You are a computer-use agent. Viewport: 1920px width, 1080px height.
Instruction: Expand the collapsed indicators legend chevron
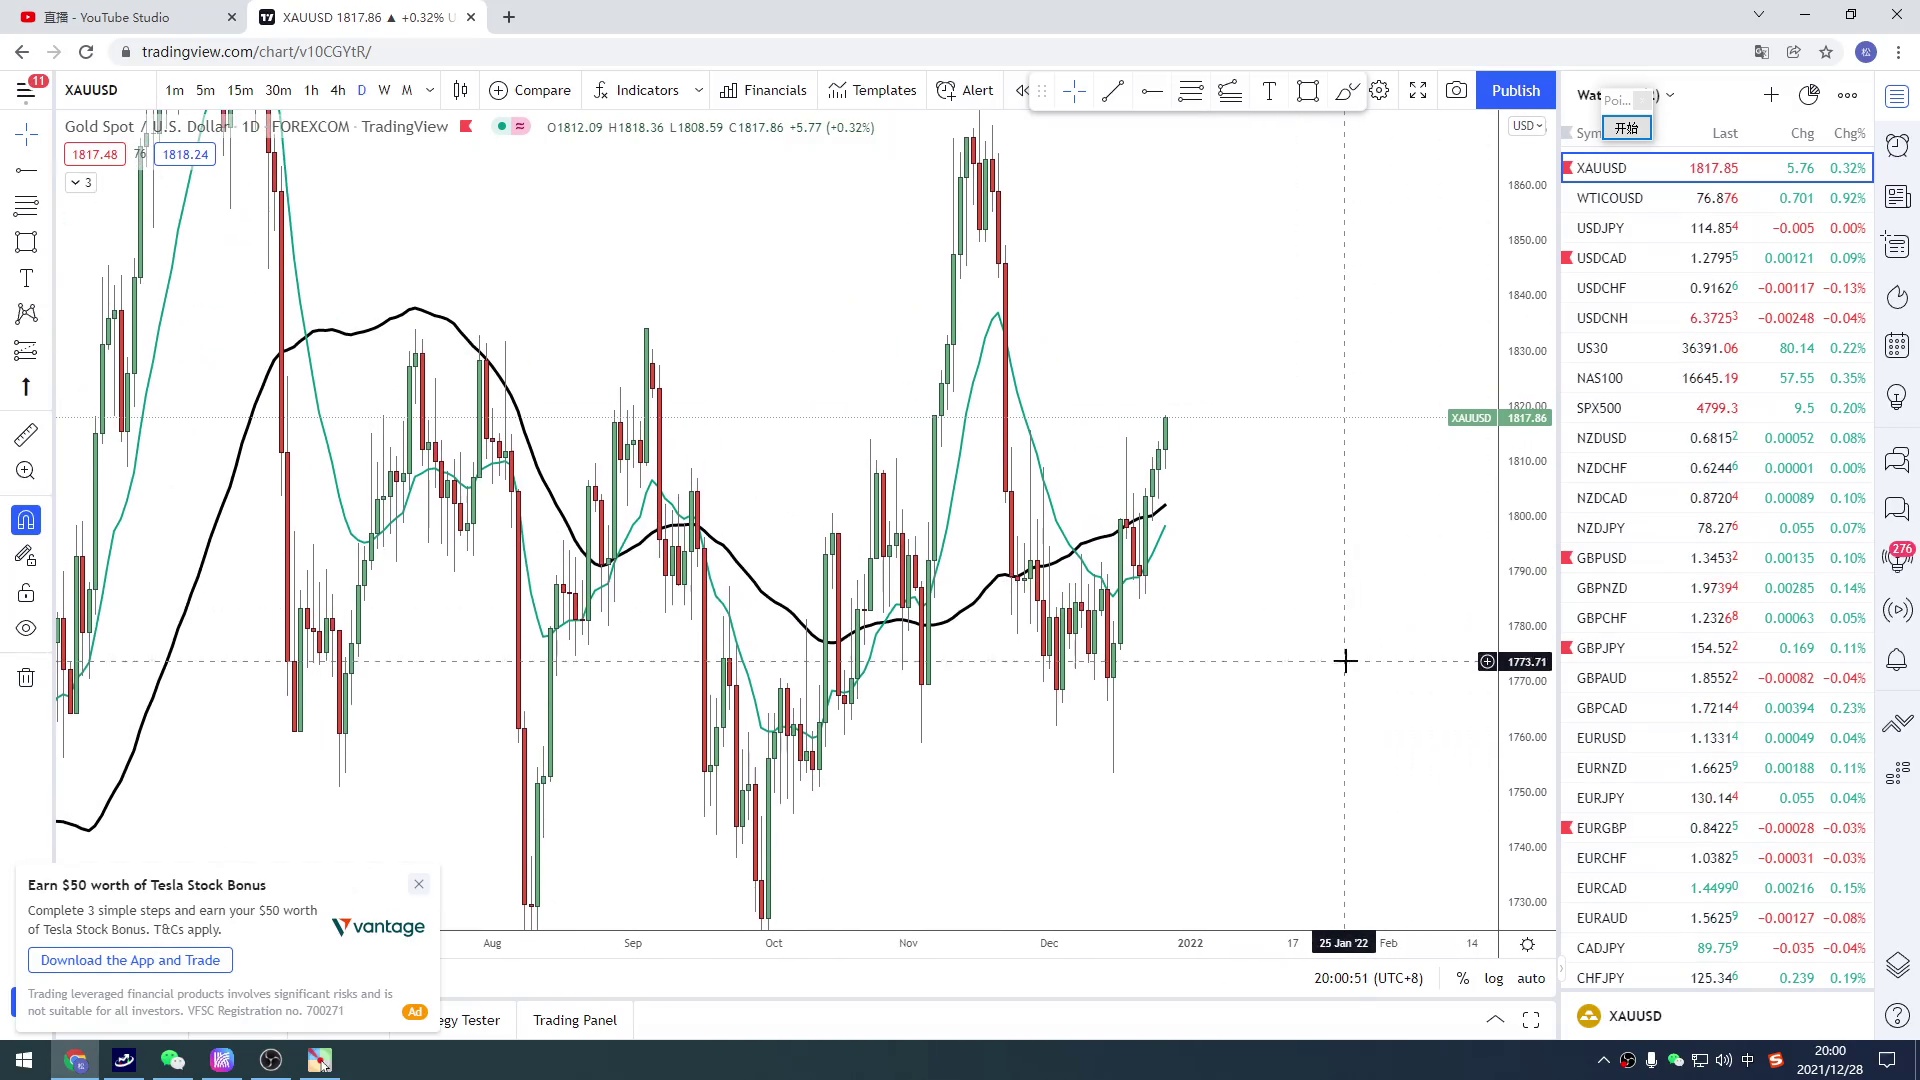[81, 182]
